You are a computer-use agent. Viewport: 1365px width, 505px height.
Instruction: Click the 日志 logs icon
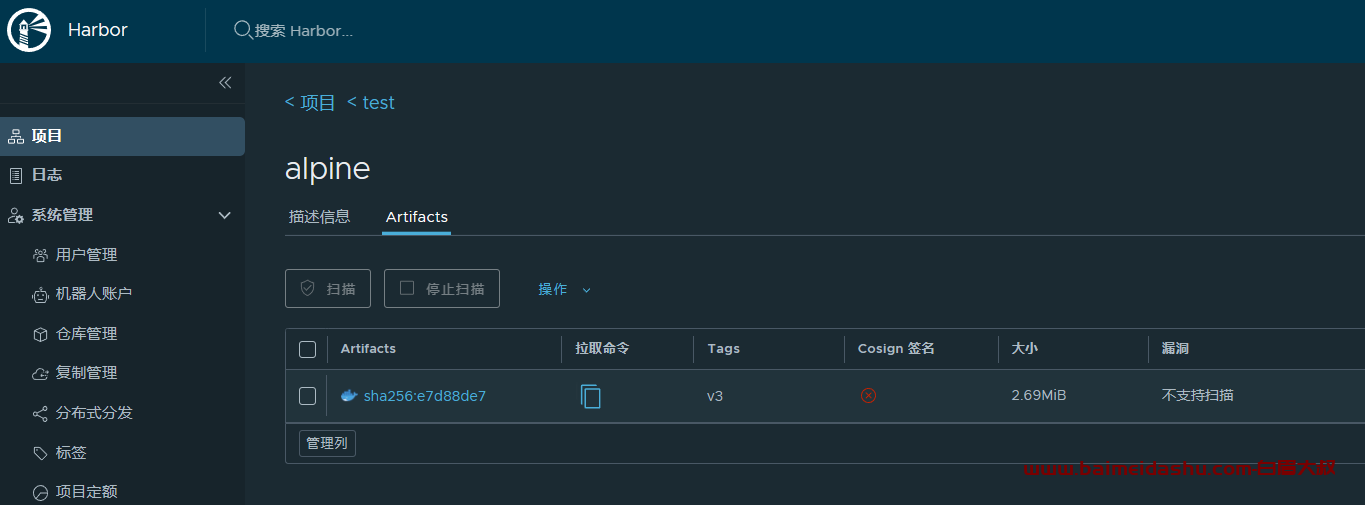16,175
